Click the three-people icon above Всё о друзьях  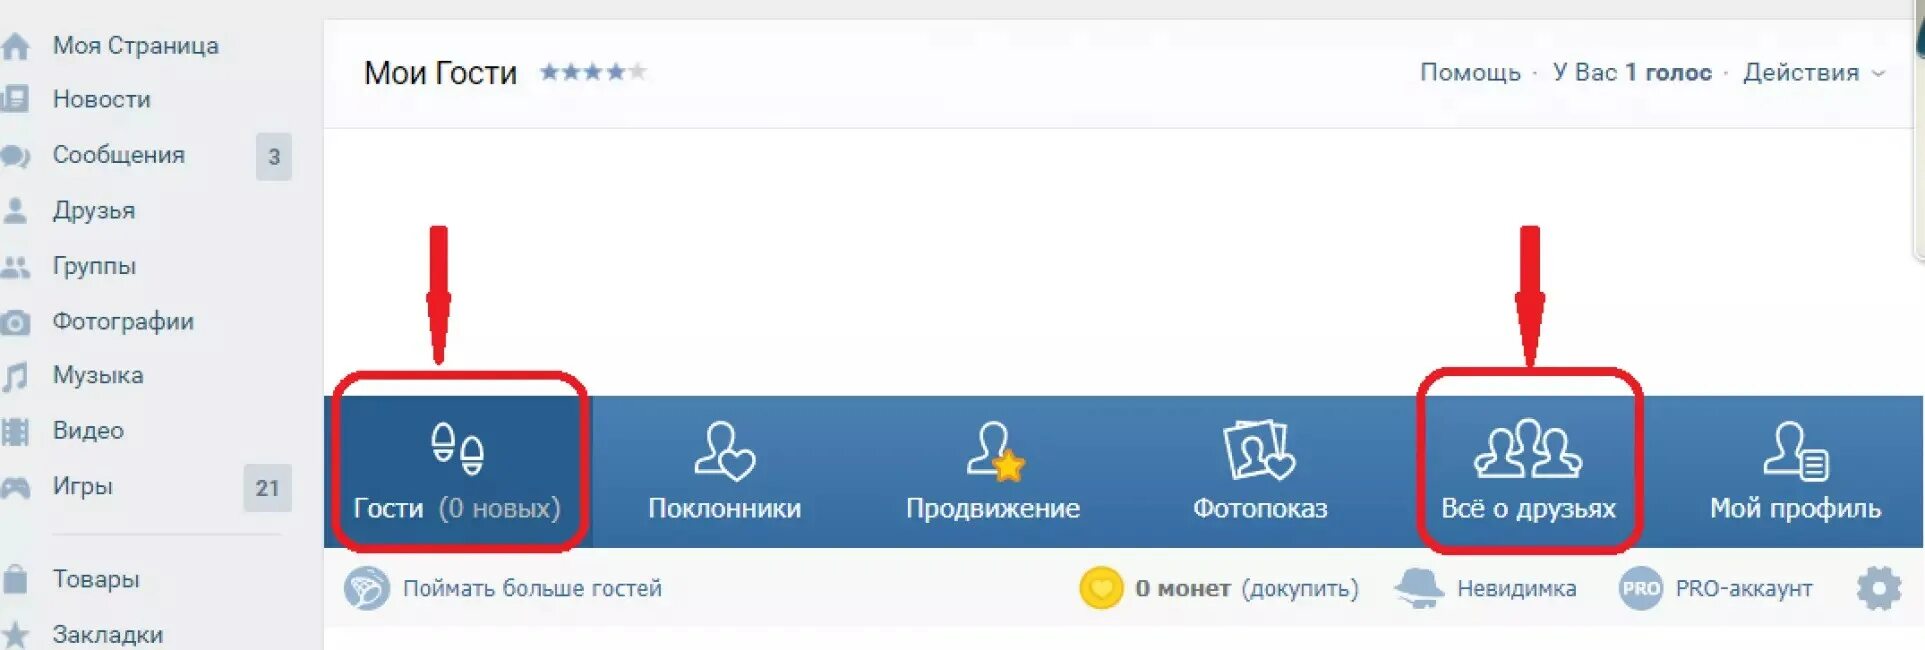pos(1528,448)
